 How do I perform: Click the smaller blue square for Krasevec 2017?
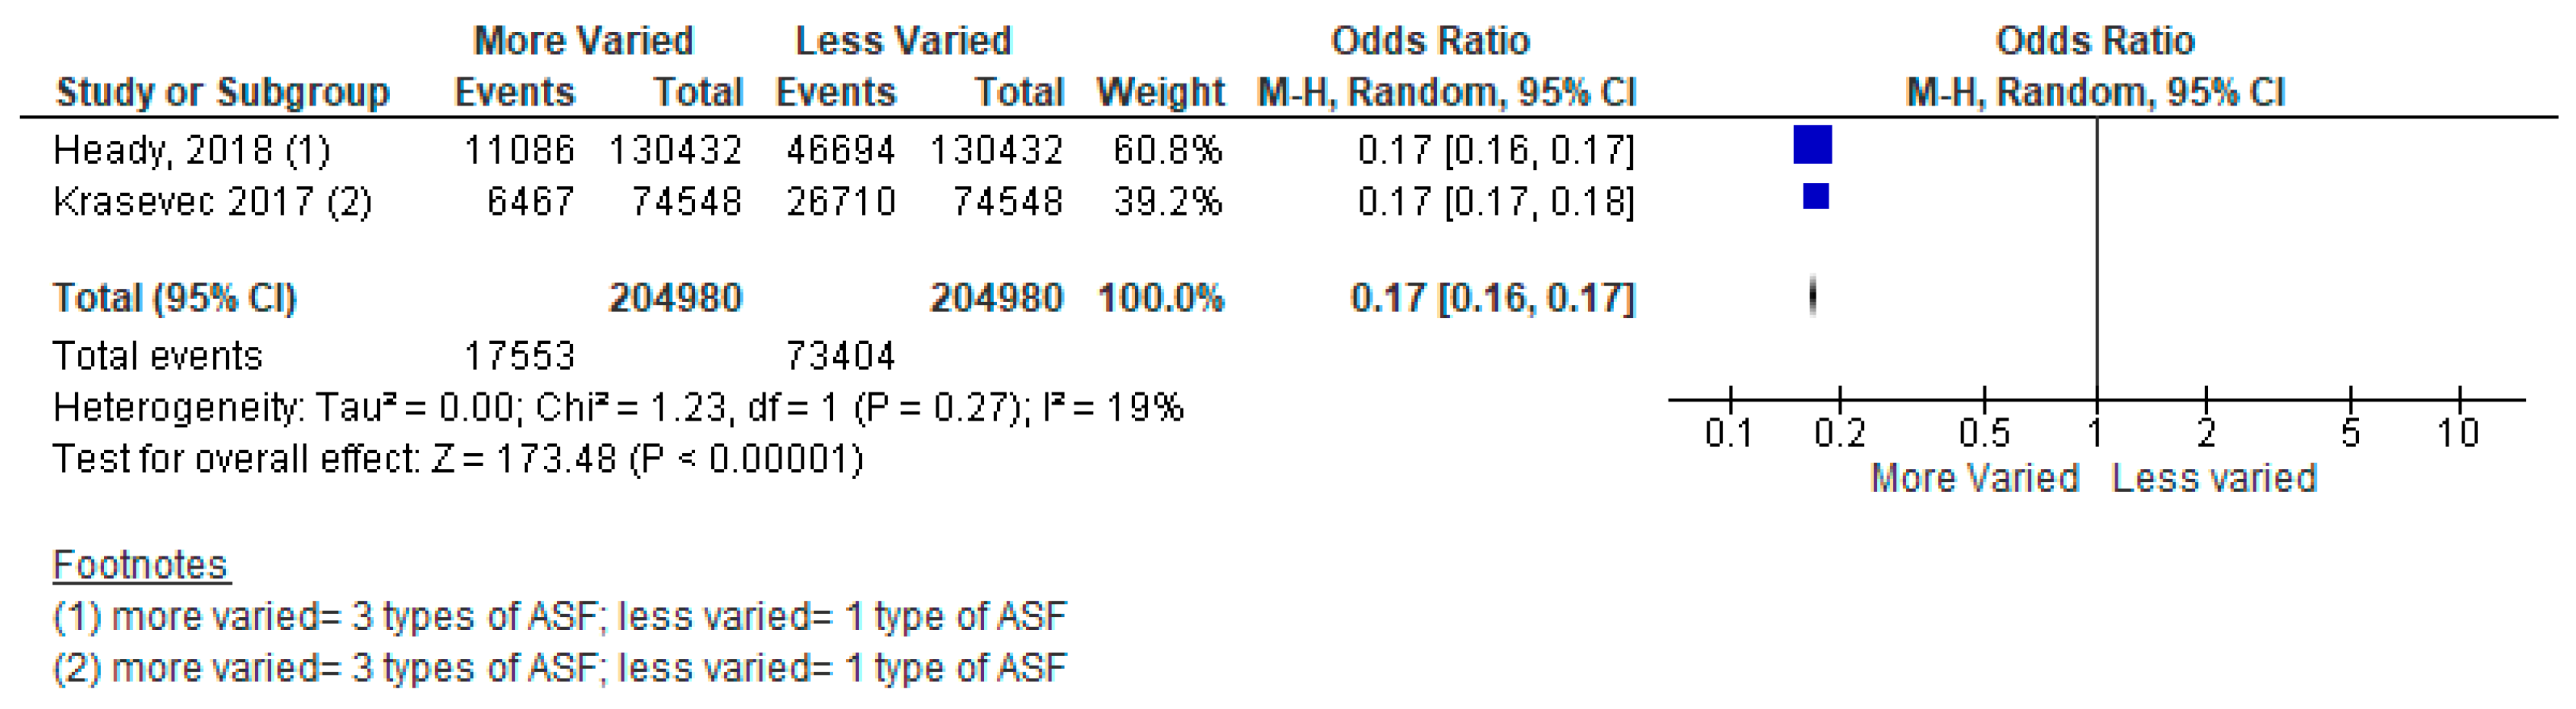[1815, 196]
